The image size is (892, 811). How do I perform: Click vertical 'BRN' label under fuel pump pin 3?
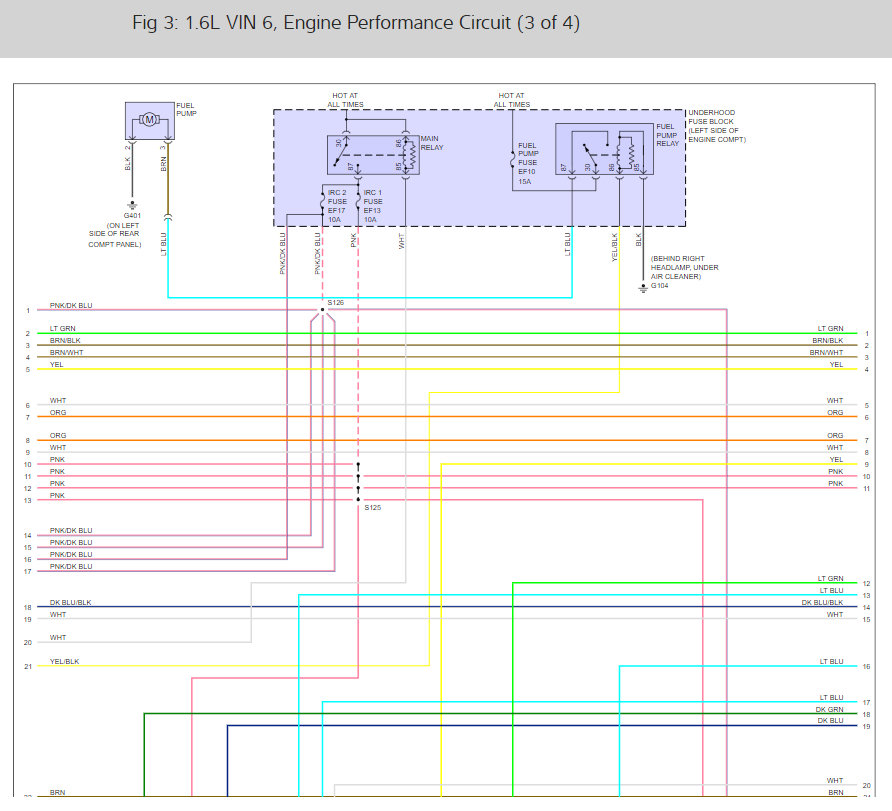(x=163, y=164)
